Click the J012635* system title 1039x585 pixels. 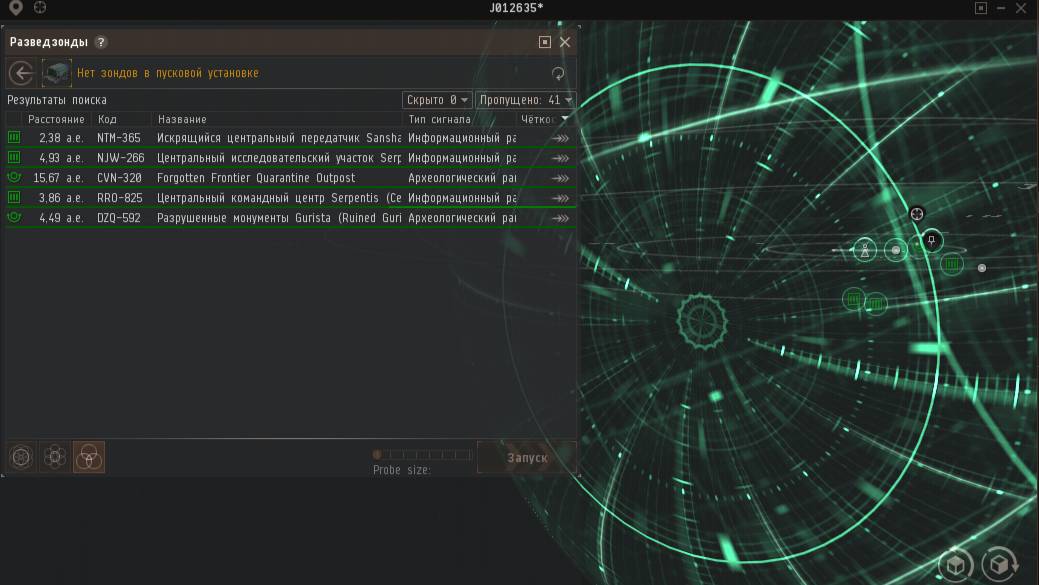click(516, 8)
